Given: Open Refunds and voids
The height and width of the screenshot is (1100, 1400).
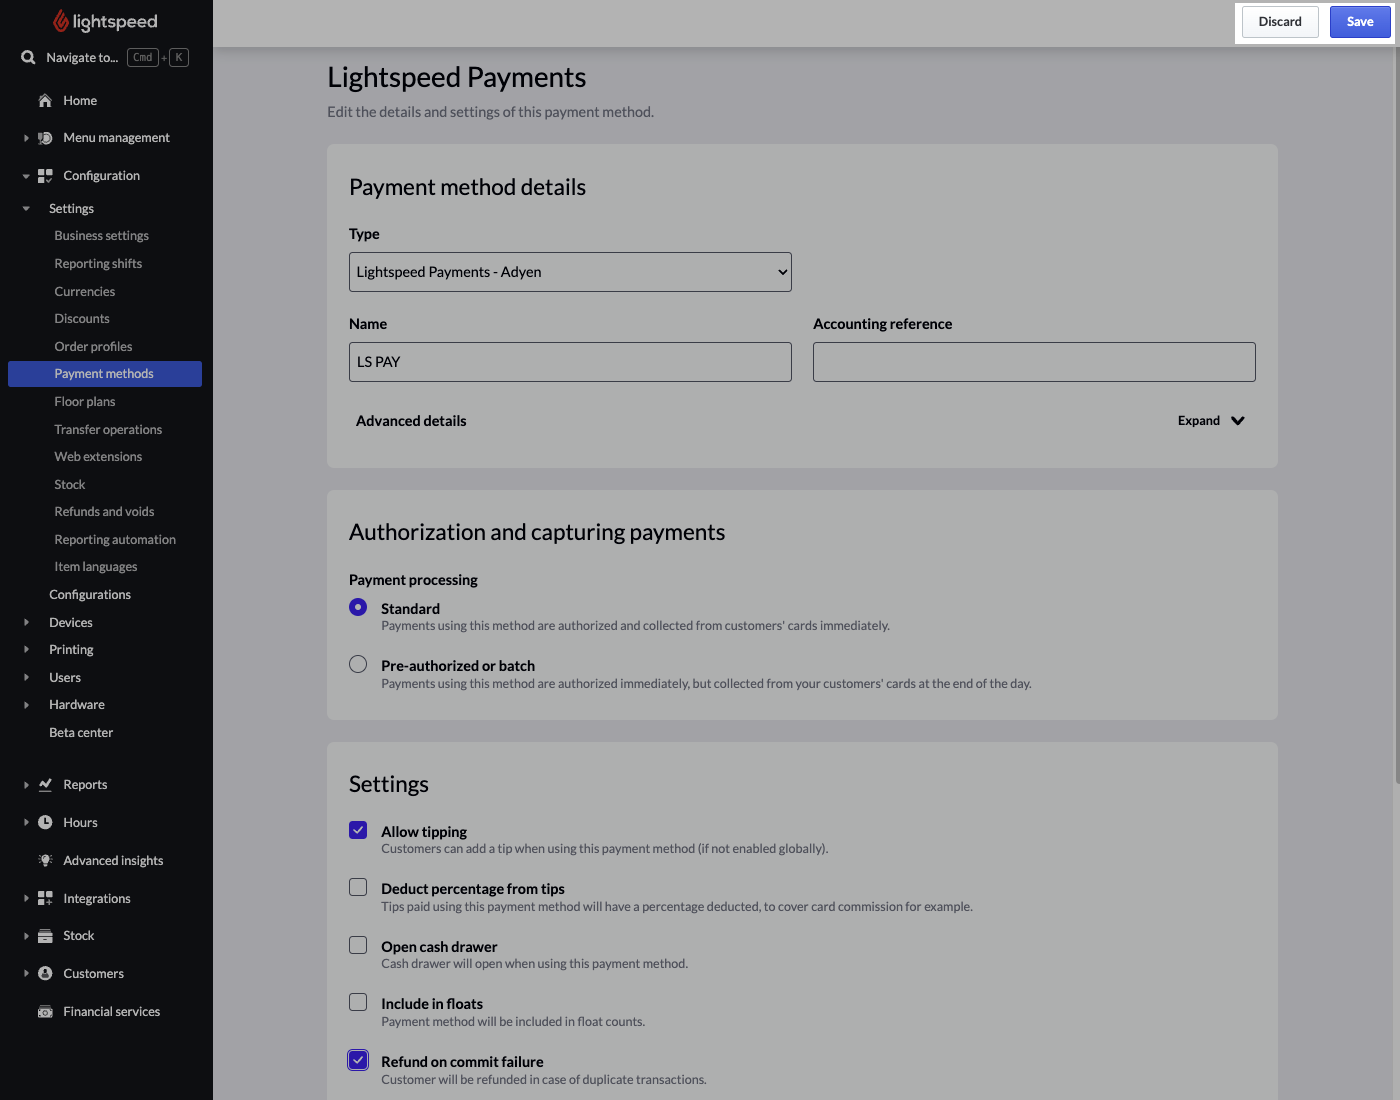Looking at the screenshot, I should click(104, 512).
